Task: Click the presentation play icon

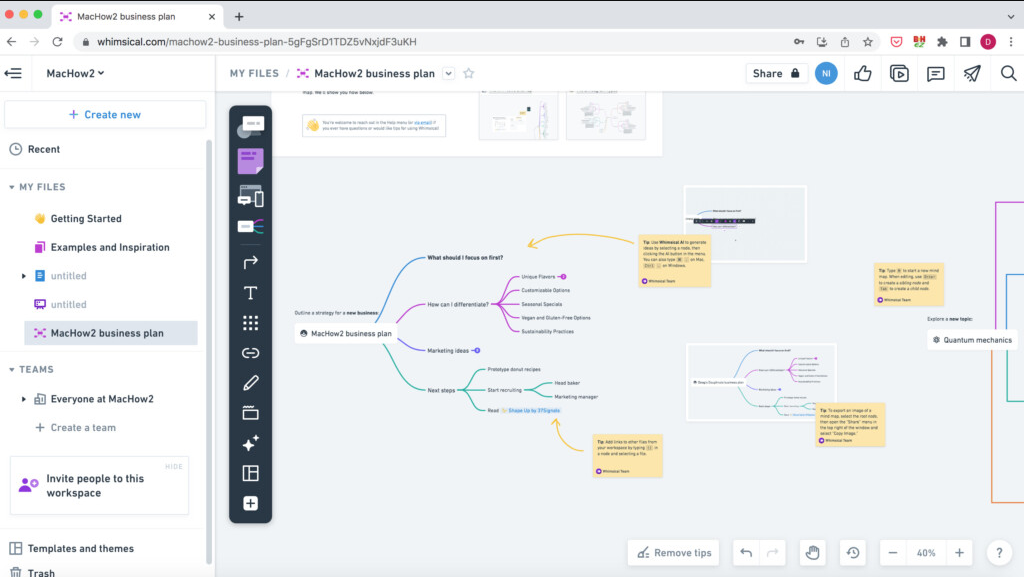Action: (899, 73)
